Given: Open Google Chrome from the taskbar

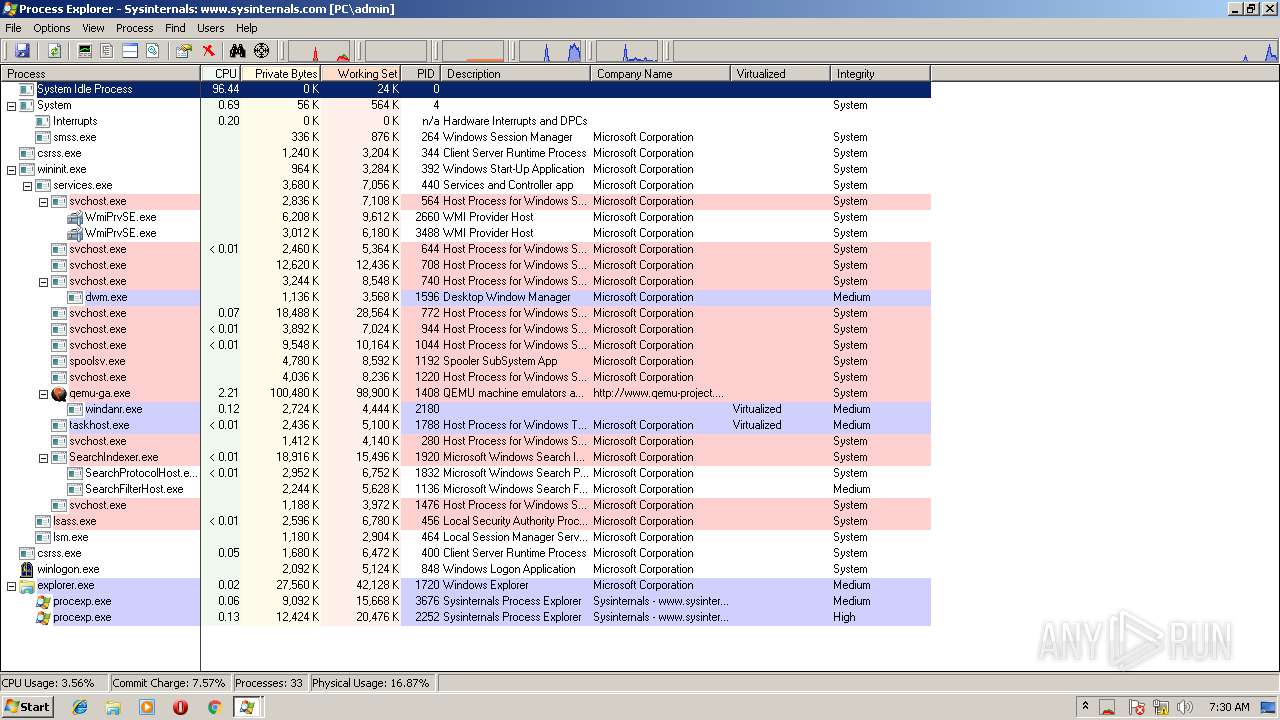Looking at the screenshot, I should (x=214, y=707).
